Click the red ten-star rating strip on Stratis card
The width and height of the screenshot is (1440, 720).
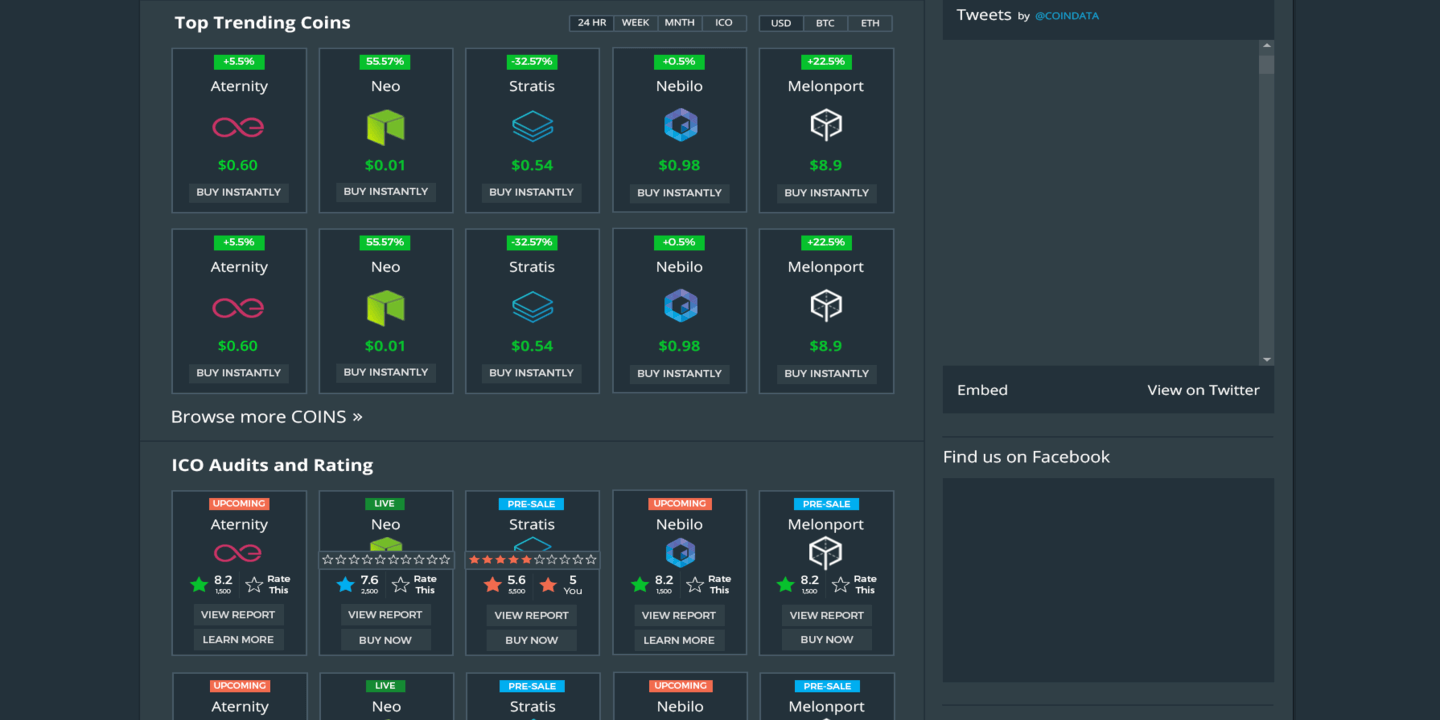pyautogui.click(x=532, y=560)
